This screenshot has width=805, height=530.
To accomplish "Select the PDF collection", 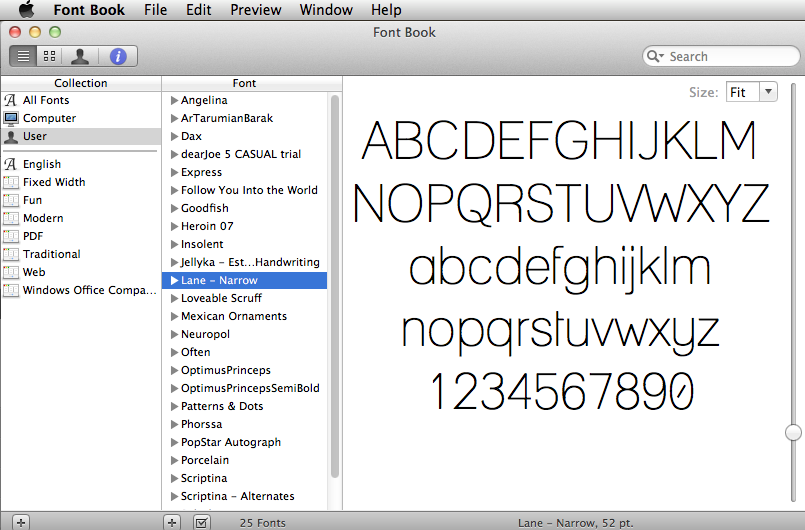I will (x=81, y=236).
